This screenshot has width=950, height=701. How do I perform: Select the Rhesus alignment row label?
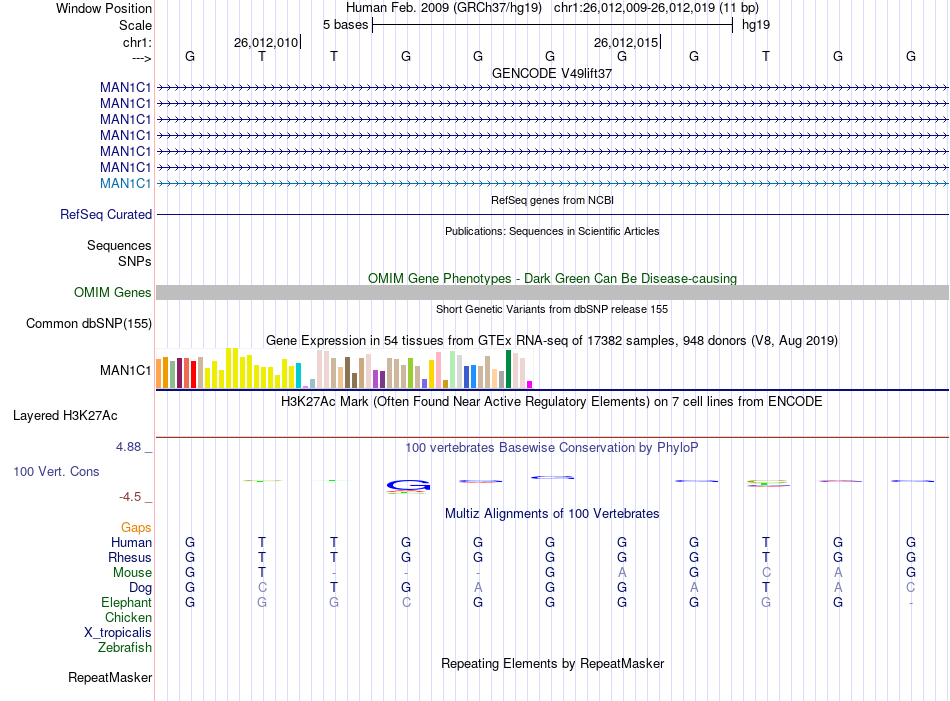(x=130, y=557)
